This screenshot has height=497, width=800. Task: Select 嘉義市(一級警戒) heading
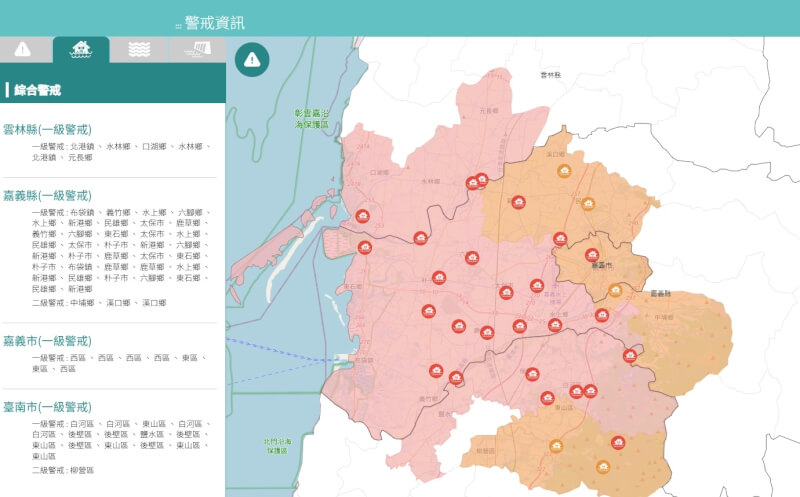[x=47, y=341]
